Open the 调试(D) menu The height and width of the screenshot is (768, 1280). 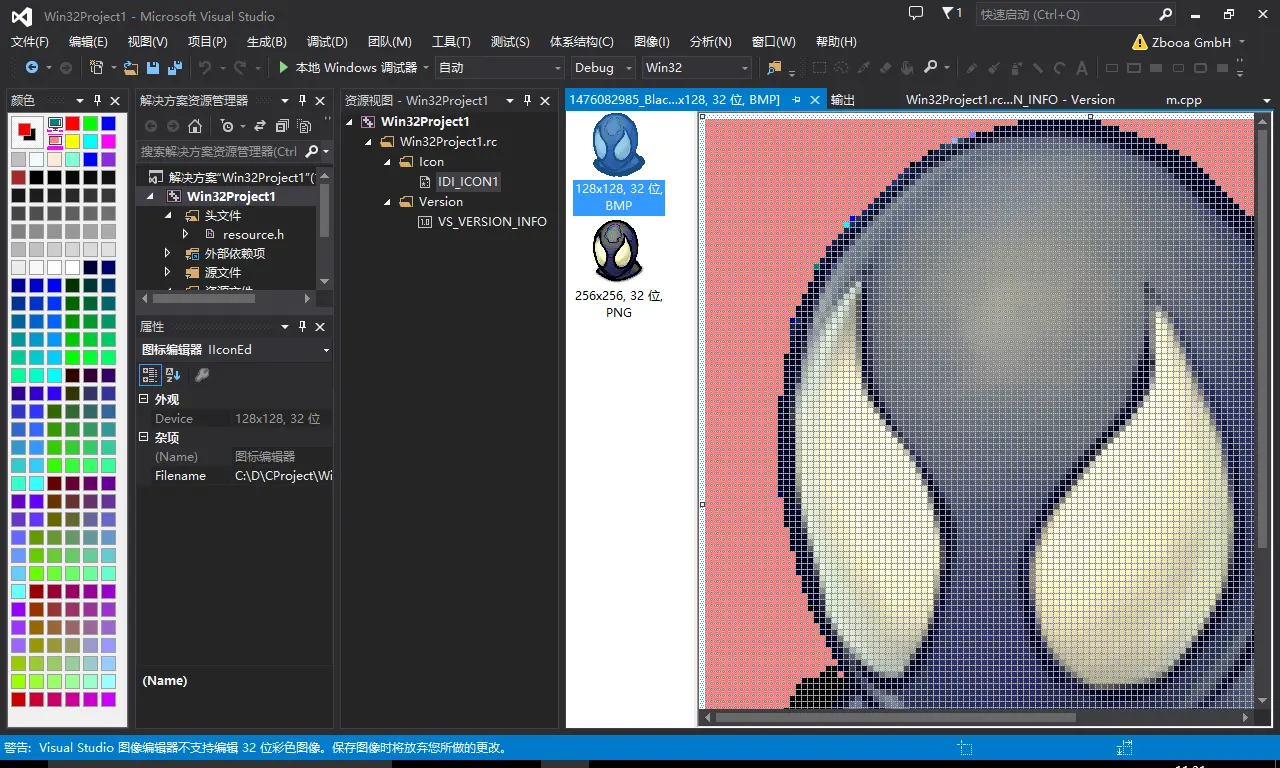pyautogui.click(x=327, y=41)
